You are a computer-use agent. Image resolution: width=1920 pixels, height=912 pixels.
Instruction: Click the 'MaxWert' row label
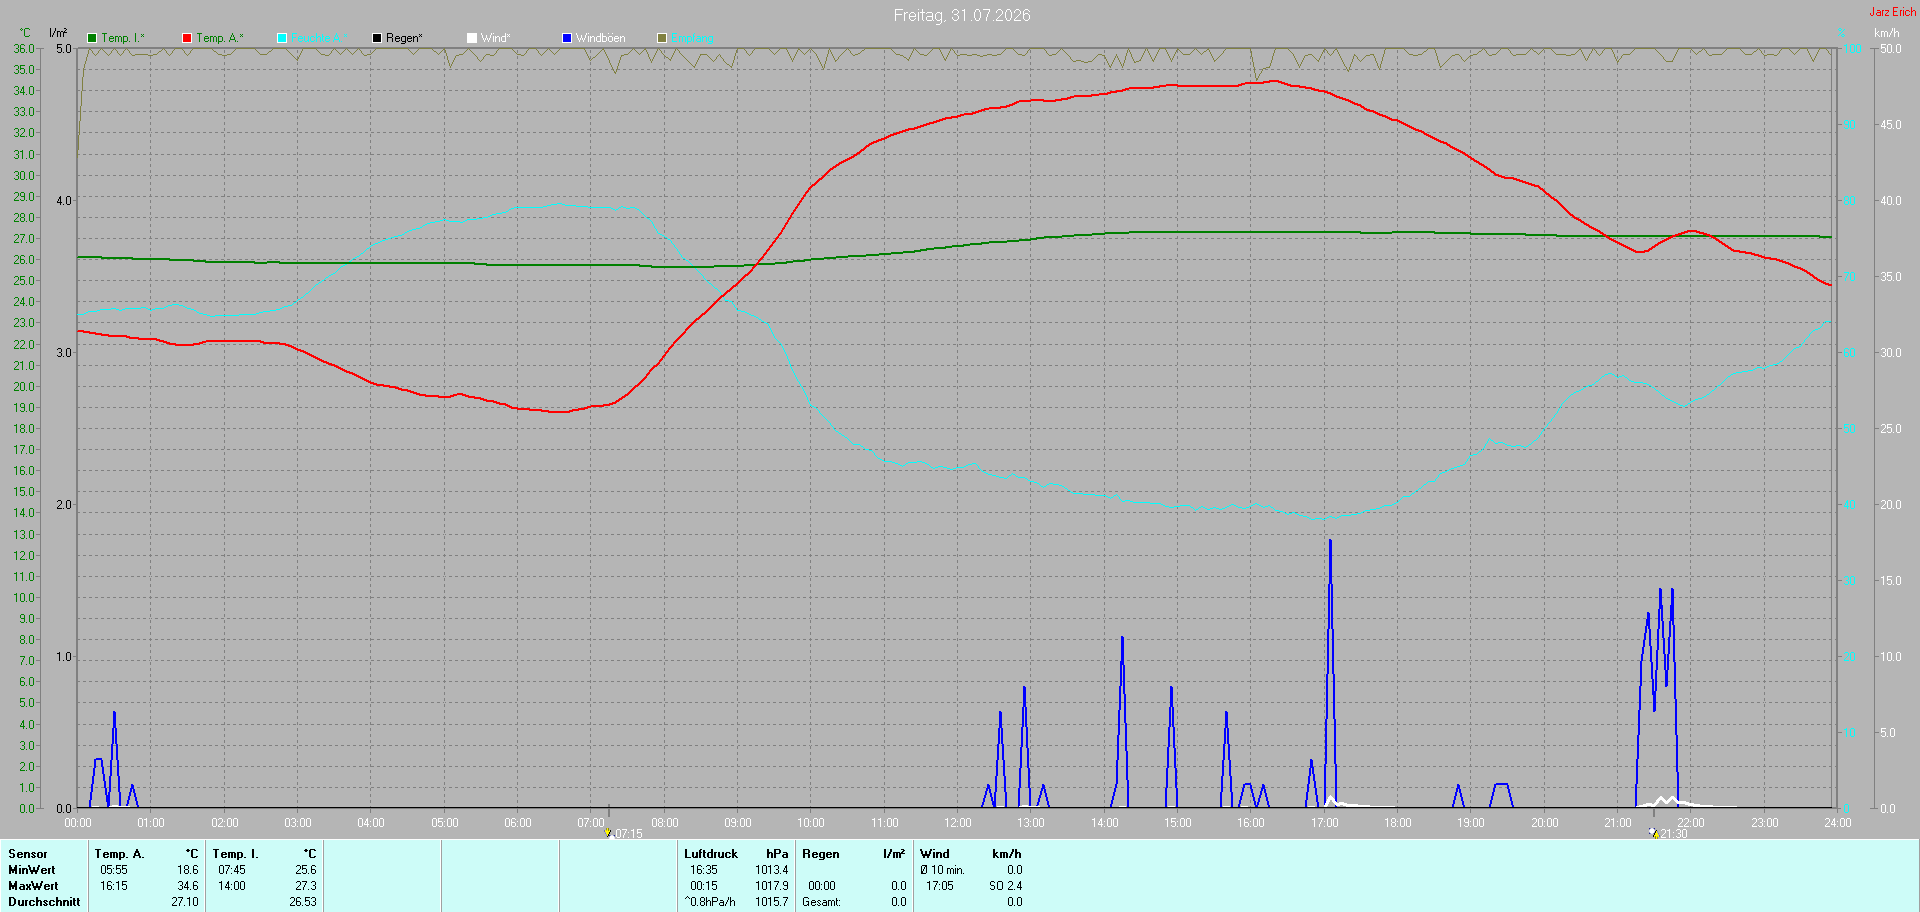(33, 886)
